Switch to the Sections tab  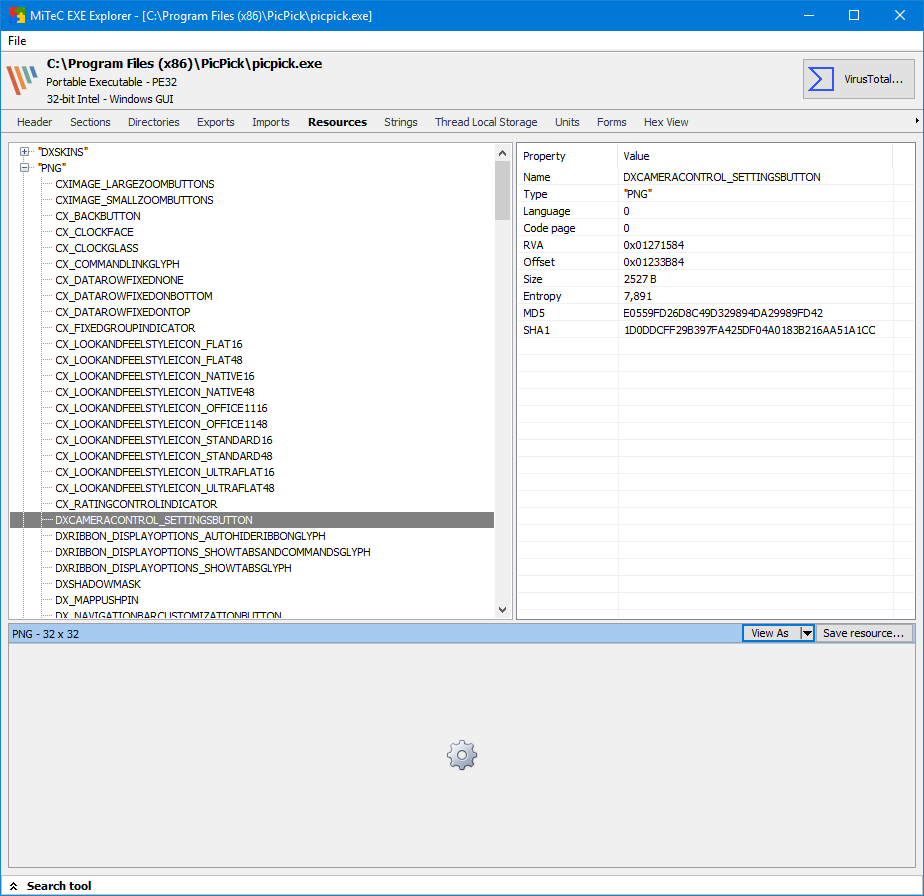click(x=90, y=122)
